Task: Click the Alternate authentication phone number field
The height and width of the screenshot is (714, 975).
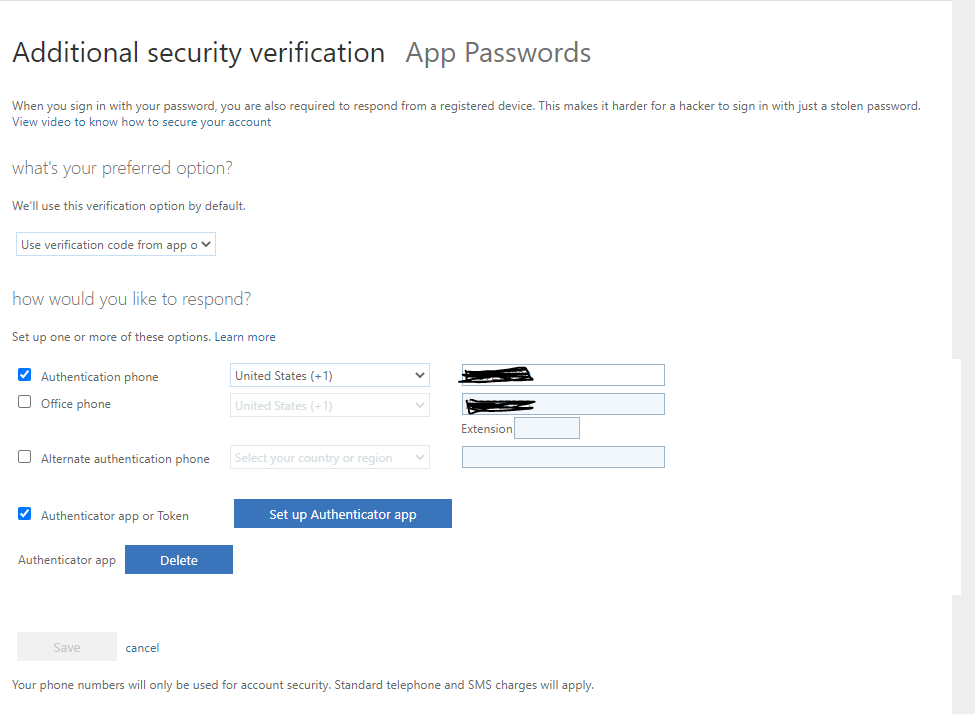Action: point(563,457)
